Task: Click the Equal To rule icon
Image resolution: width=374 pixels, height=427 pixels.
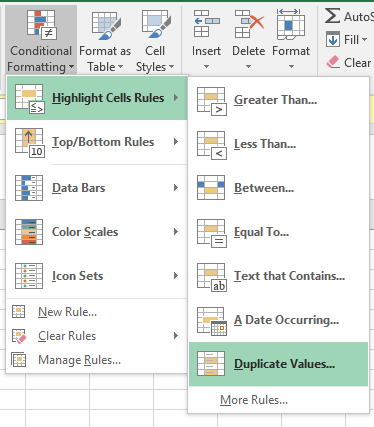Action: (212, 233)
